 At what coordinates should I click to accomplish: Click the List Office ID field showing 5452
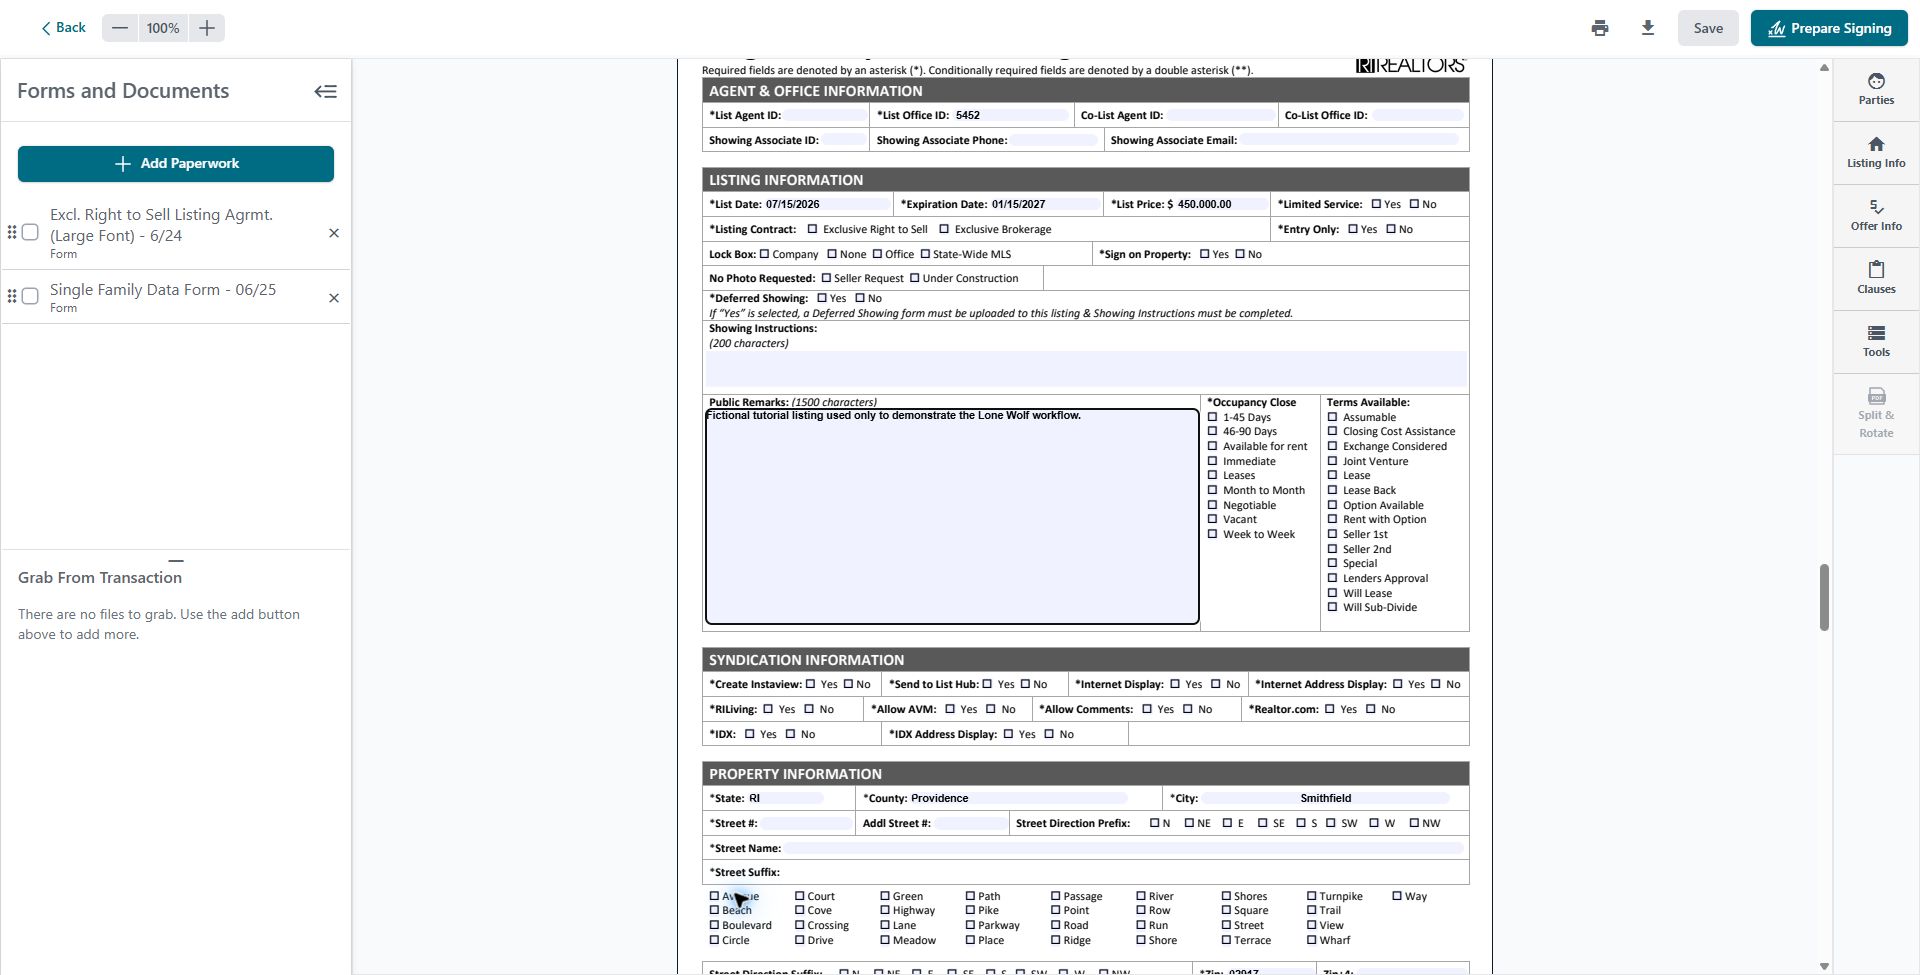coord(1011,115)
